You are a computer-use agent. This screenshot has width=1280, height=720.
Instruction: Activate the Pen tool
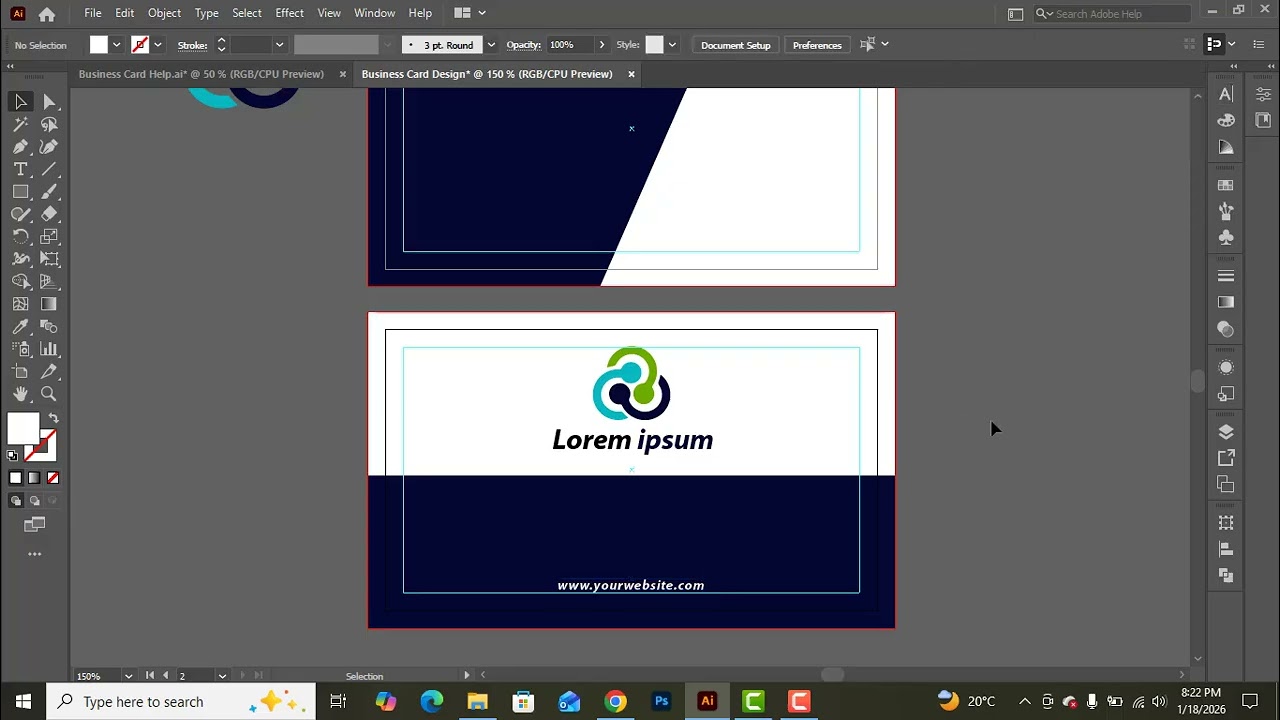point(21,147)
